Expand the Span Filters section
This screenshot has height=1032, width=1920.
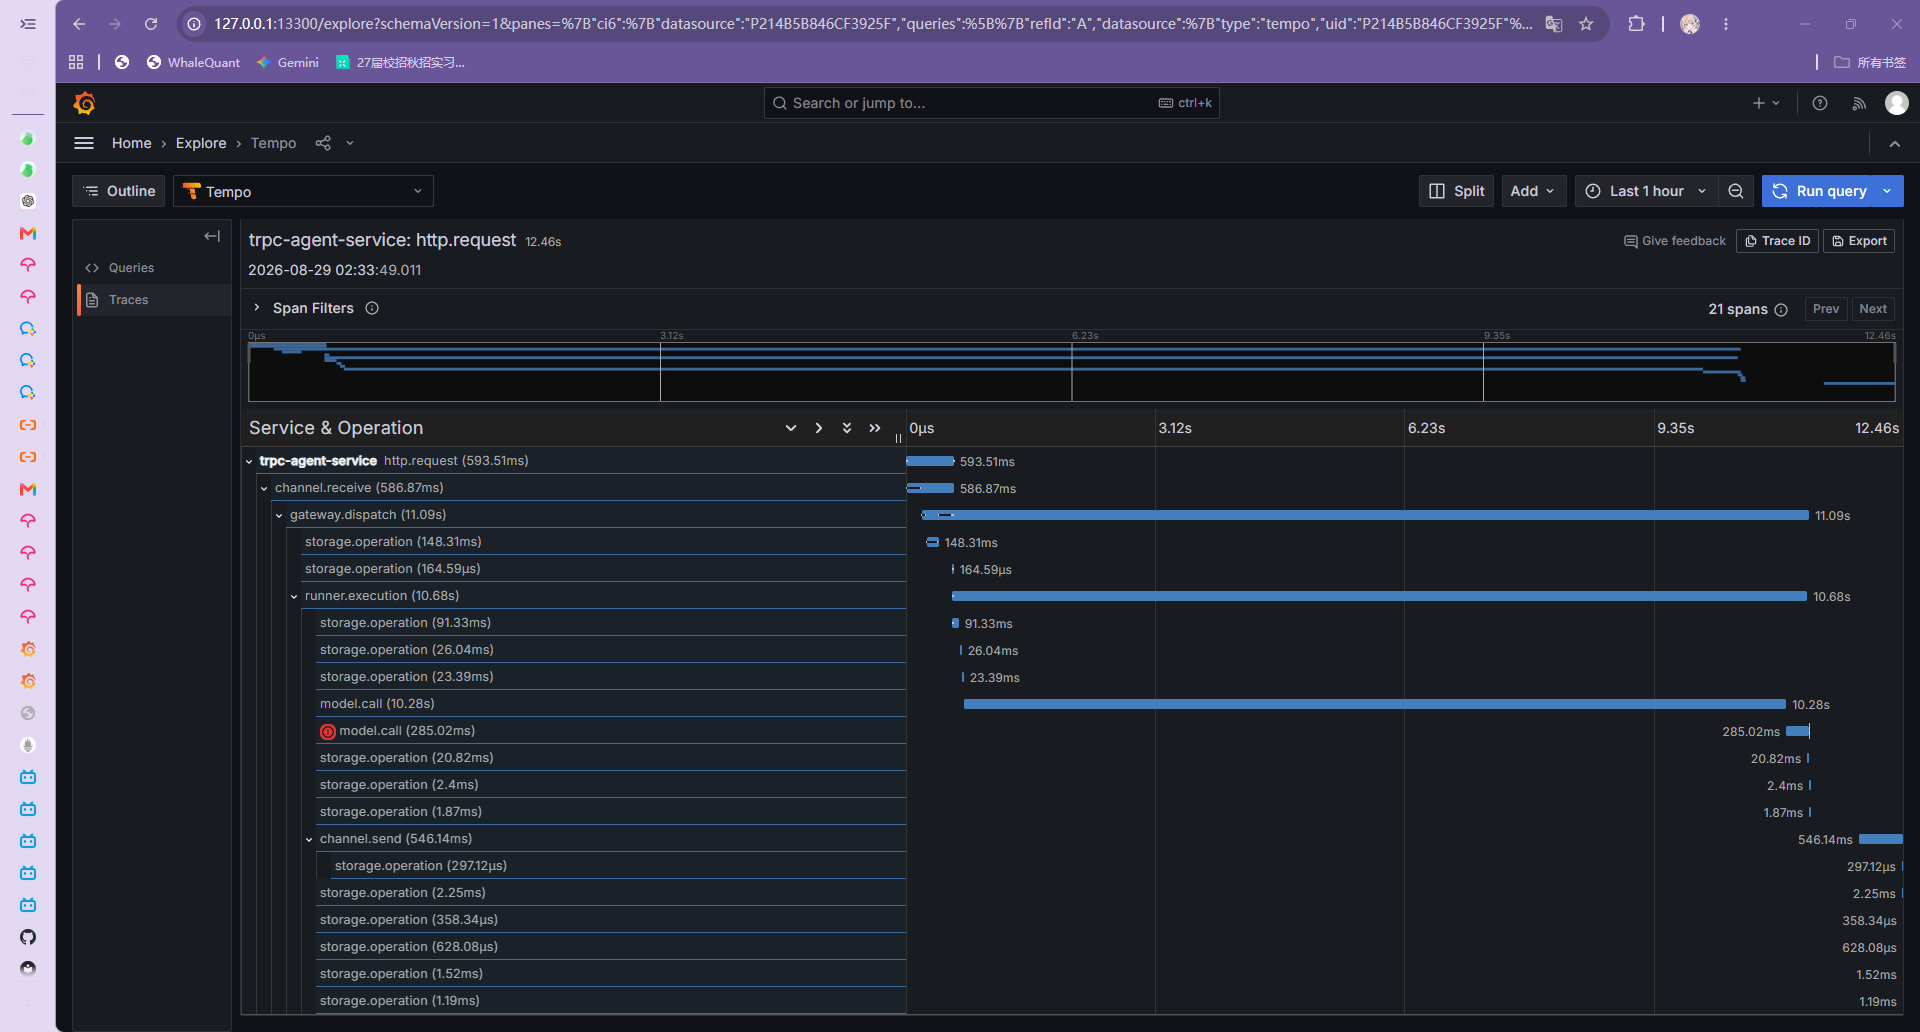point(257,308)
